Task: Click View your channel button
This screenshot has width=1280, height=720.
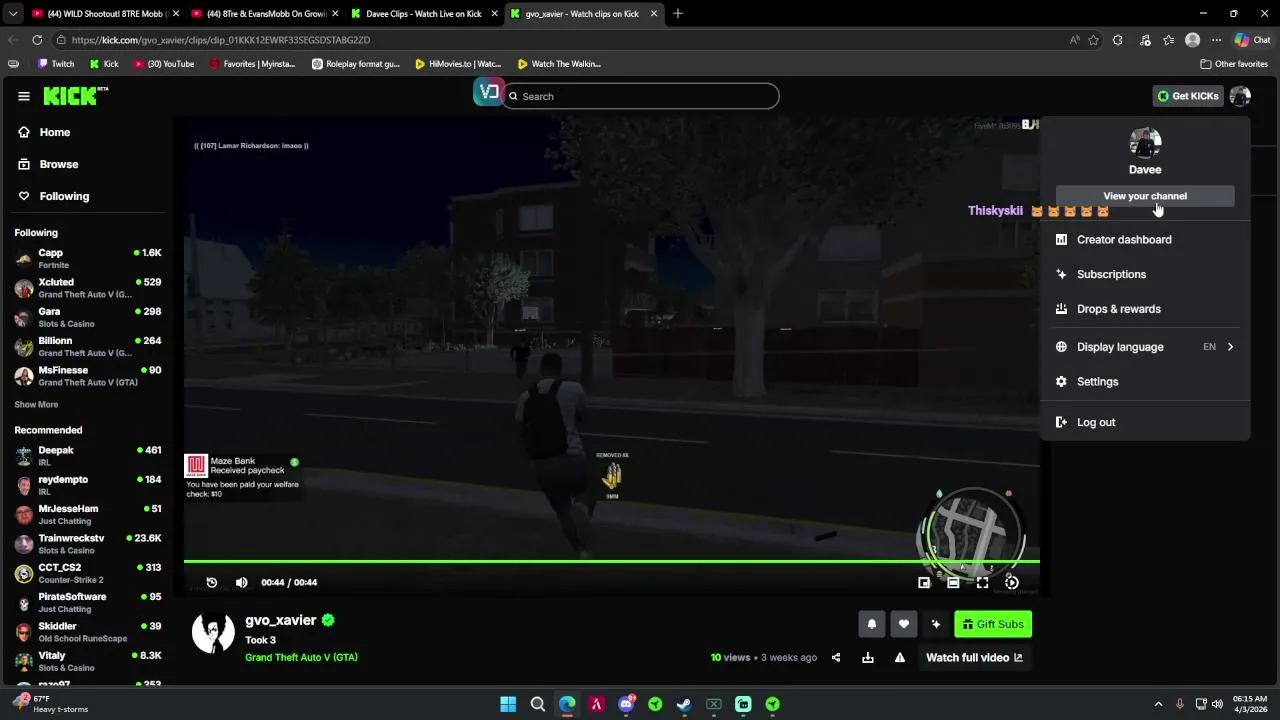Action: (x=1145, y=196)
